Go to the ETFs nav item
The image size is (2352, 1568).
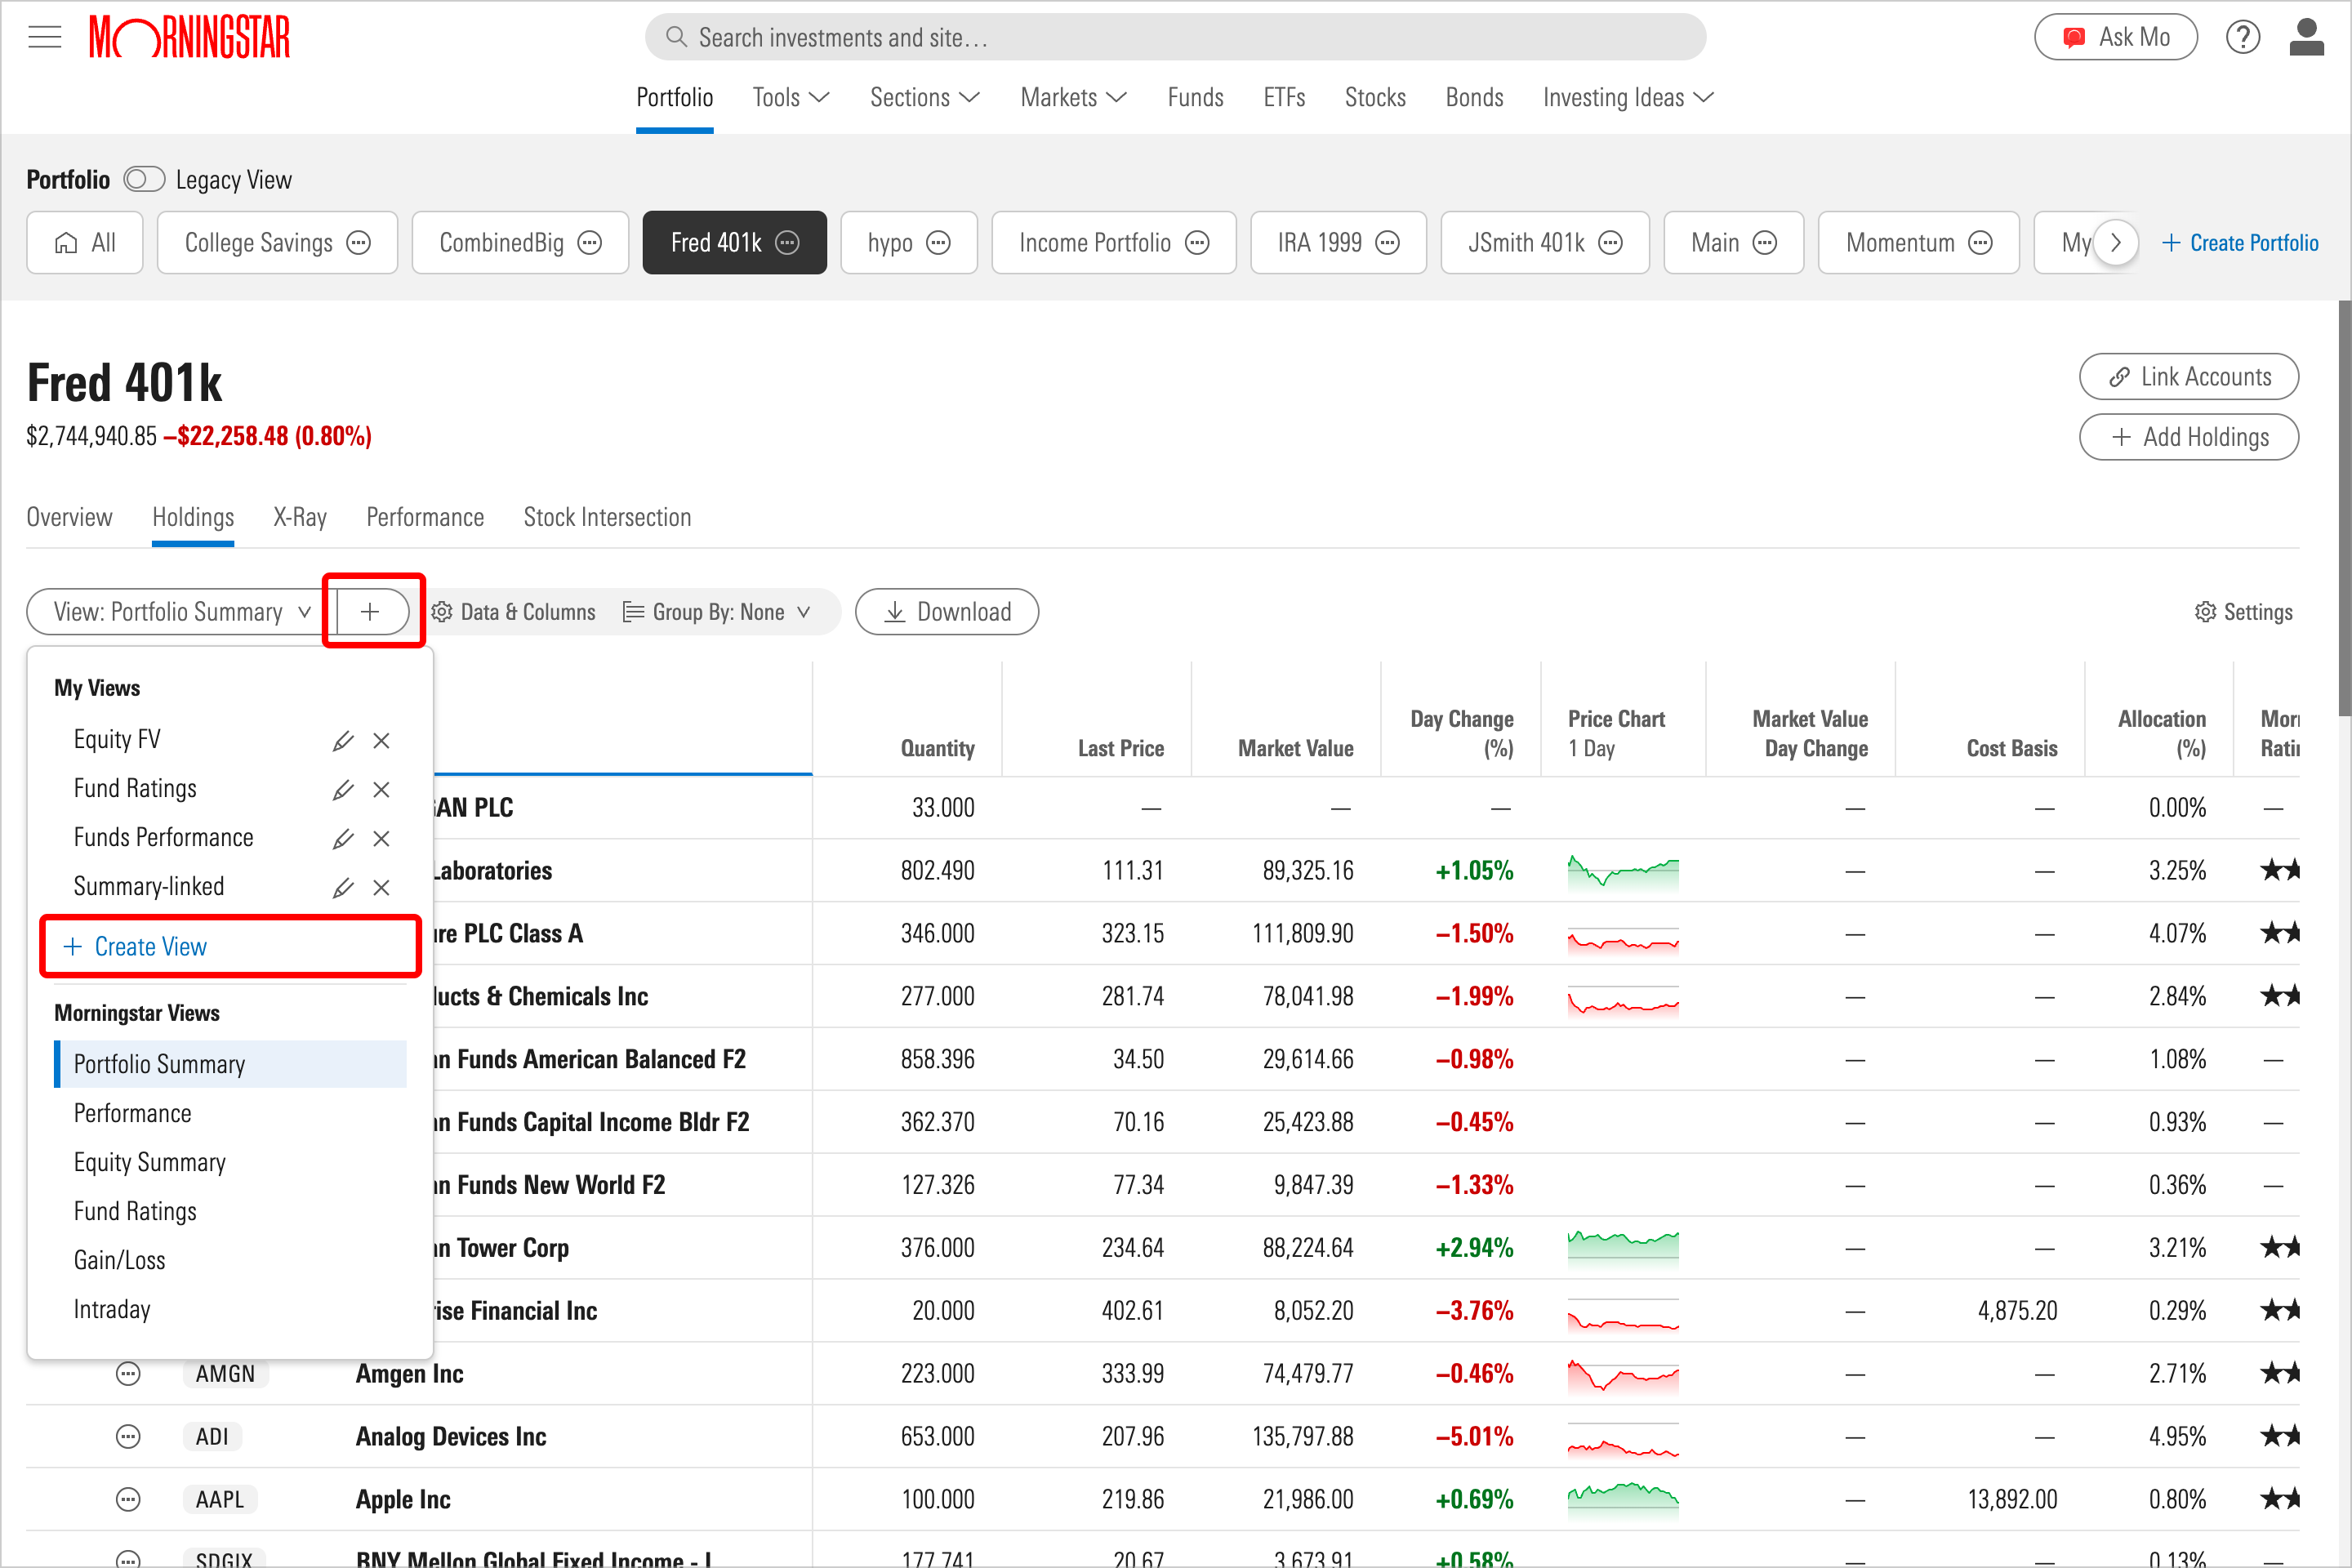click(1284, 97)
